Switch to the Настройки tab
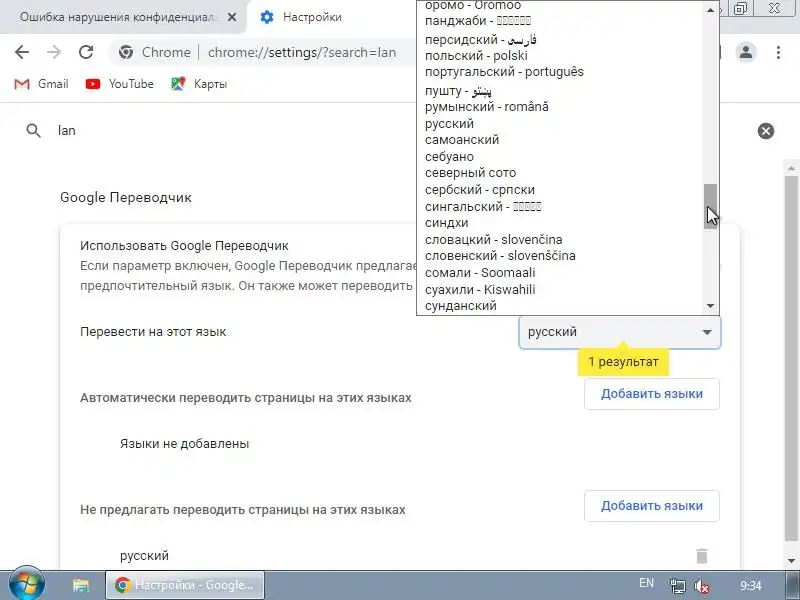Image resolution: width=800 pixels, height=600 pixels. point(312,17)
